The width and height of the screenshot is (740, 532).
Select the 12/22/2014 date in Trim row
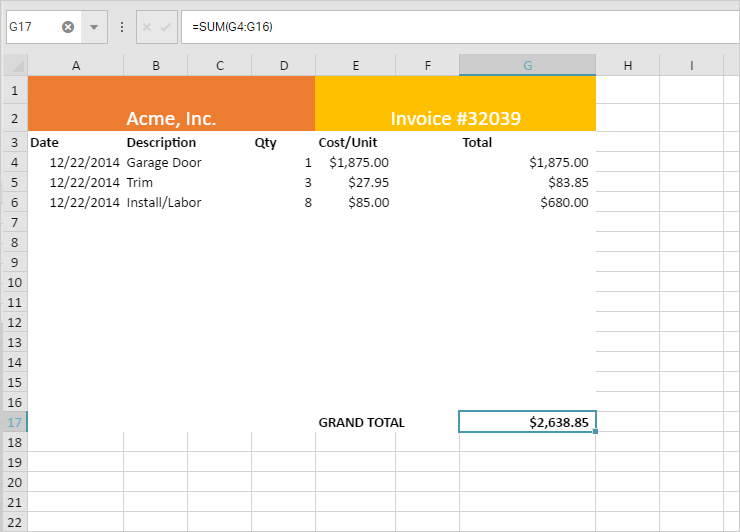click(x=76, y=182)
